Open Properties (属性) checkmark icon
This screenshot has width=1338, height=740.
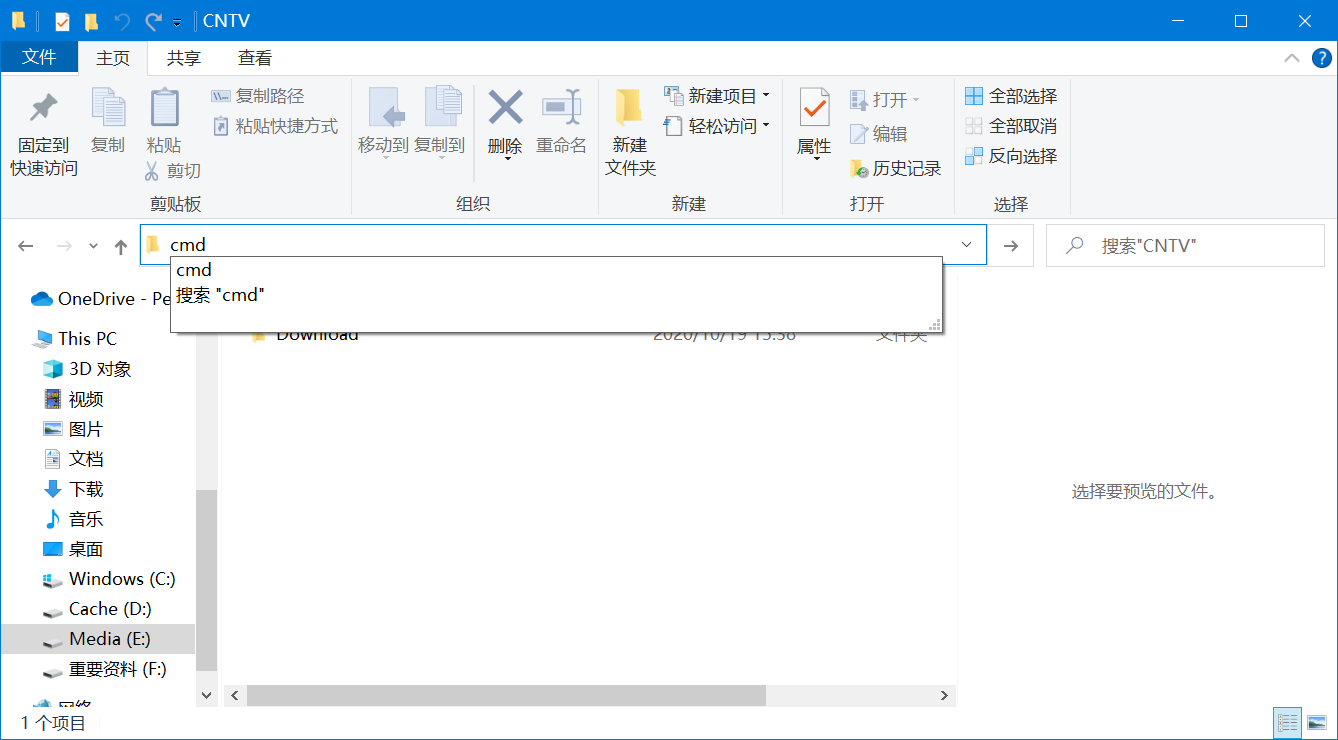814,108
